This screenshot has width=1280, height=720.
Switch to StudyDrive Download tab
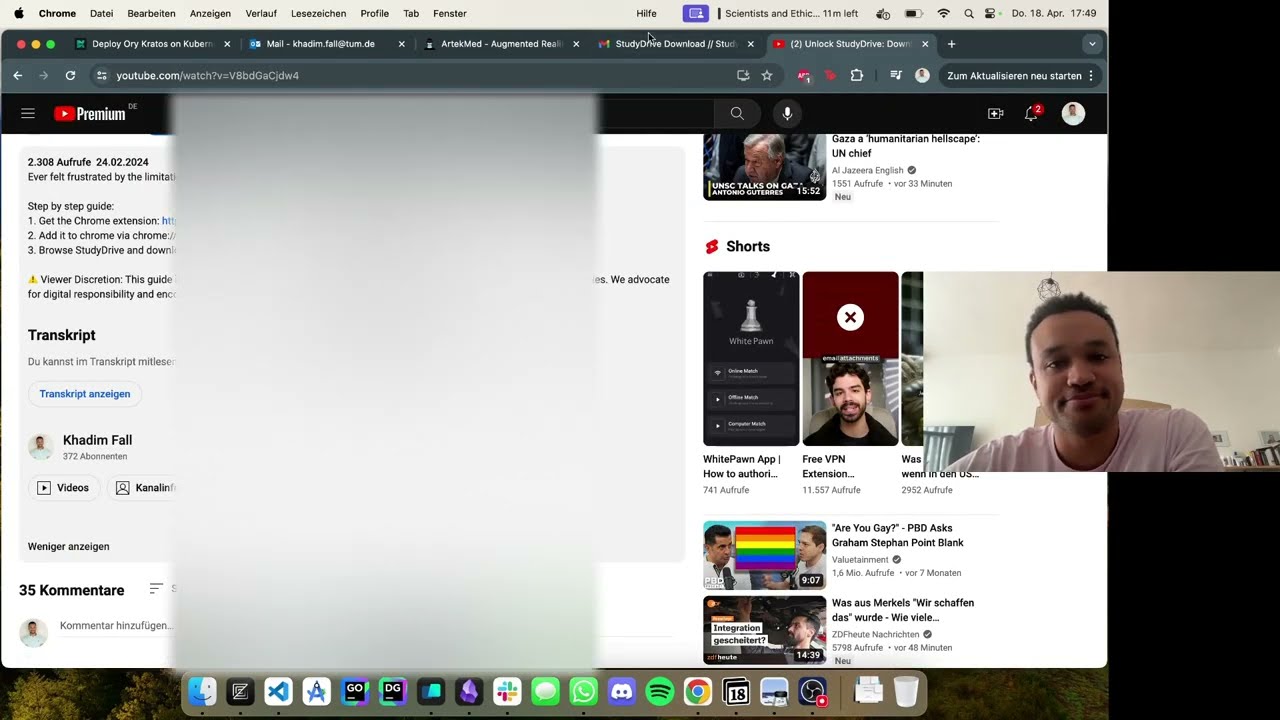(675, 44)
